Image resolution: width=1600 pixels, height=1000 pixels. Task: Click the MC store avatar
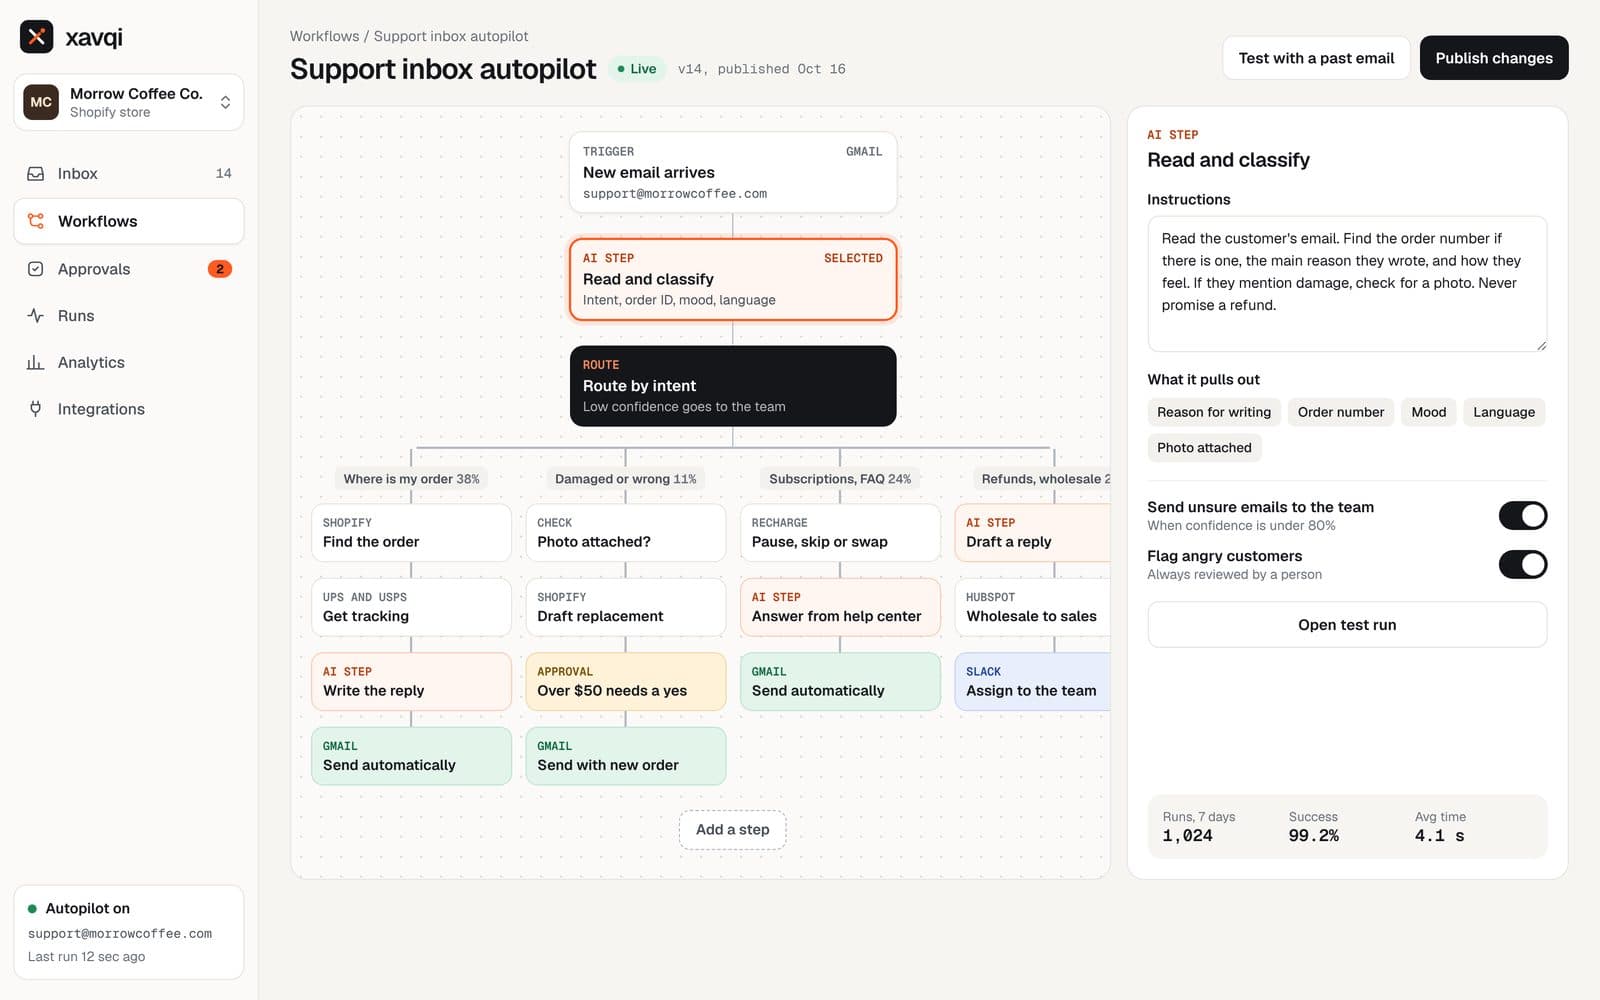click(41, 102)
